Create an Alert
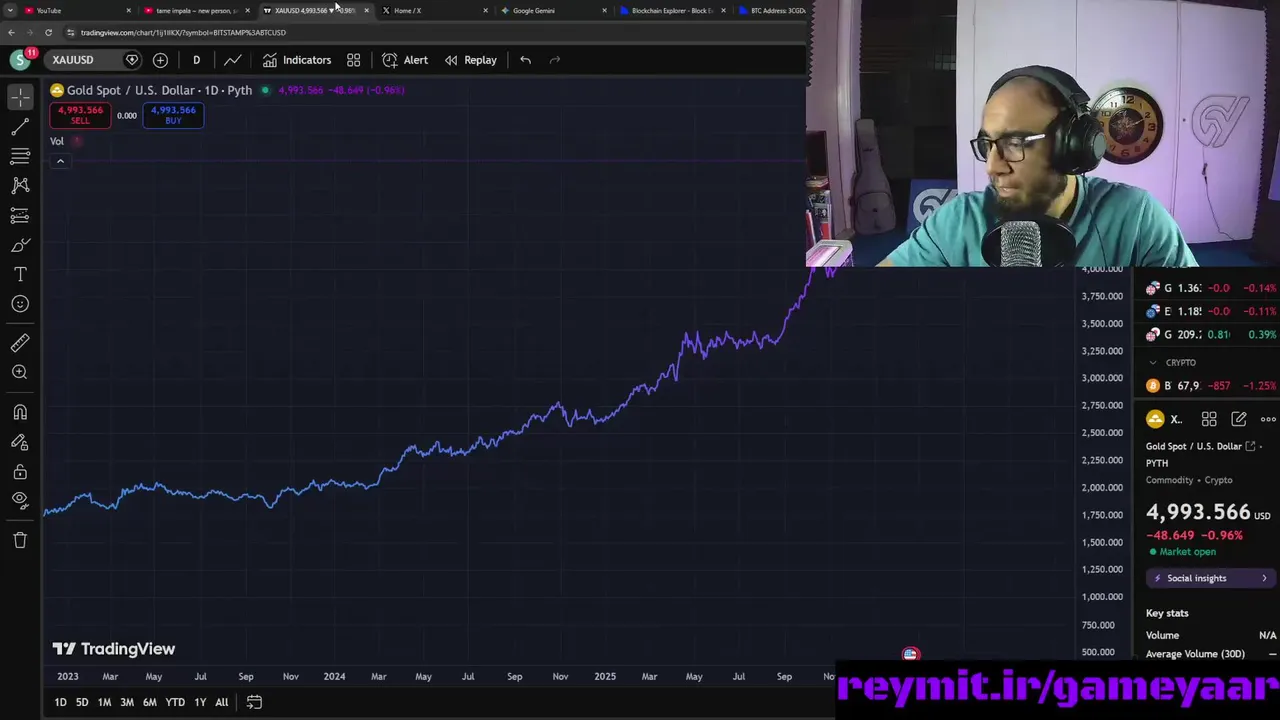1280x720 pixels. (x=405, y=60)
